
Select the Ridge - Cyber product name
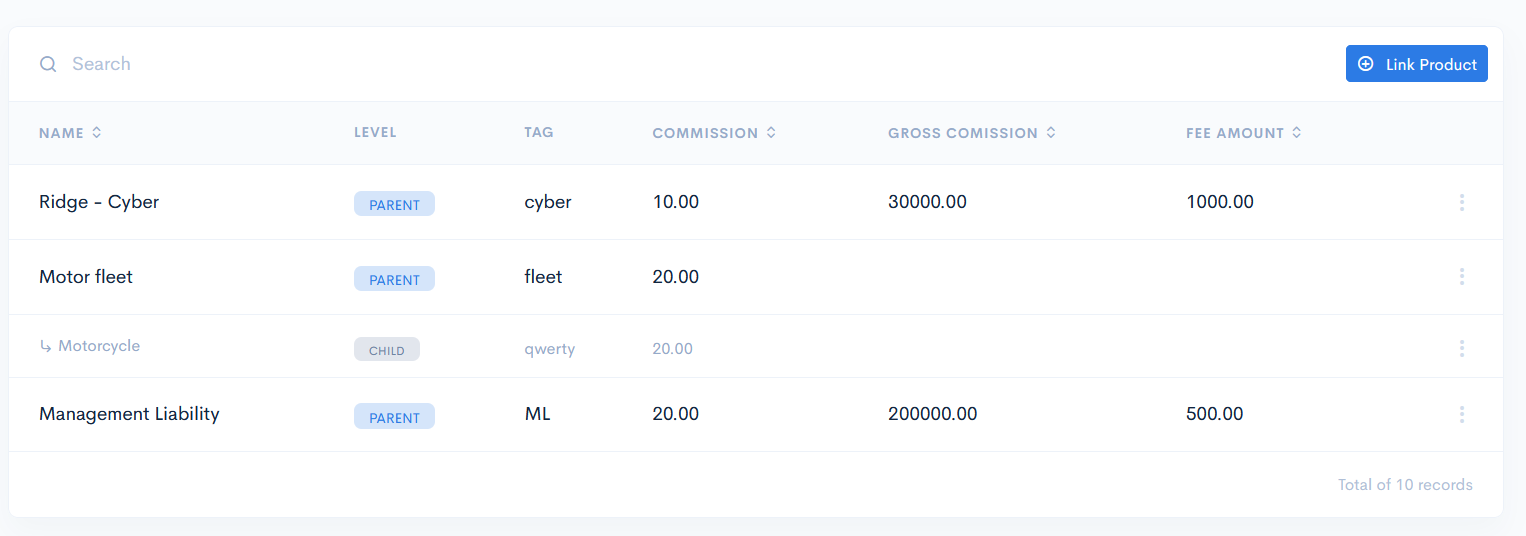pos(99,202)
